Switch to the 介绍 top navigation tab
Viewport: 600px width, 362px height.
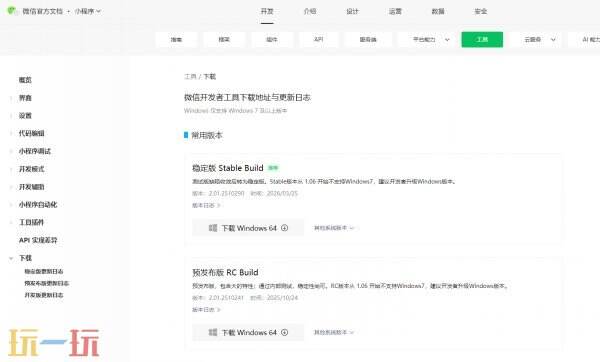tap(310, 11)
